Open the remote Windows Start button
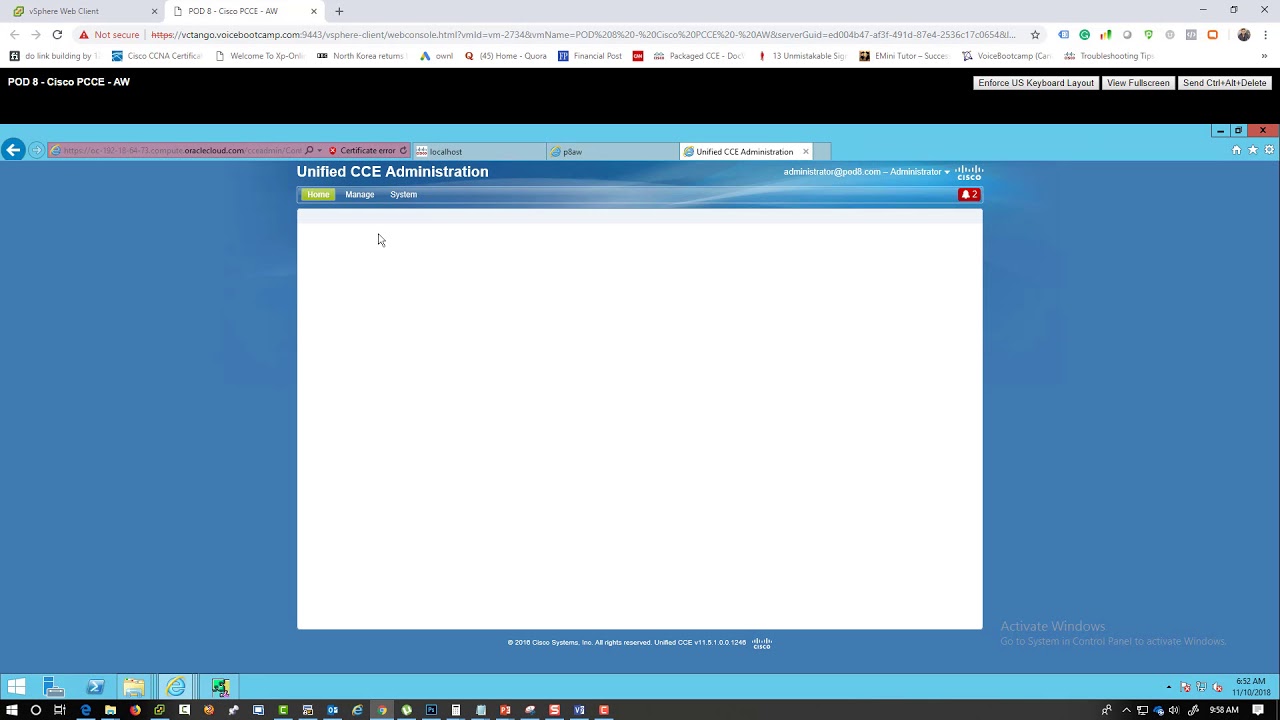The image size is (1280, 720). tap(16, 686)
